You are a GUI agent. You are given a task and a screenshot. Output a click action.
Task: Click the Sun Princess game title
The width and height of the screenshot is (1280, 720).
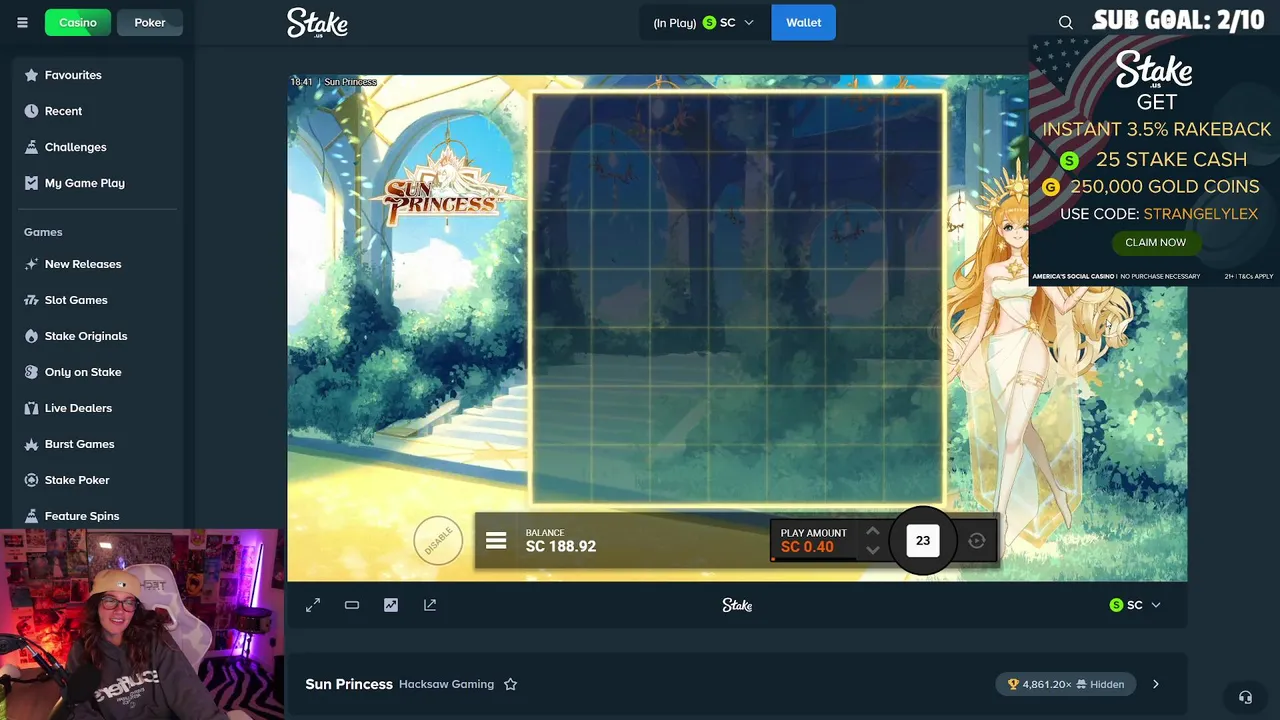349,684
